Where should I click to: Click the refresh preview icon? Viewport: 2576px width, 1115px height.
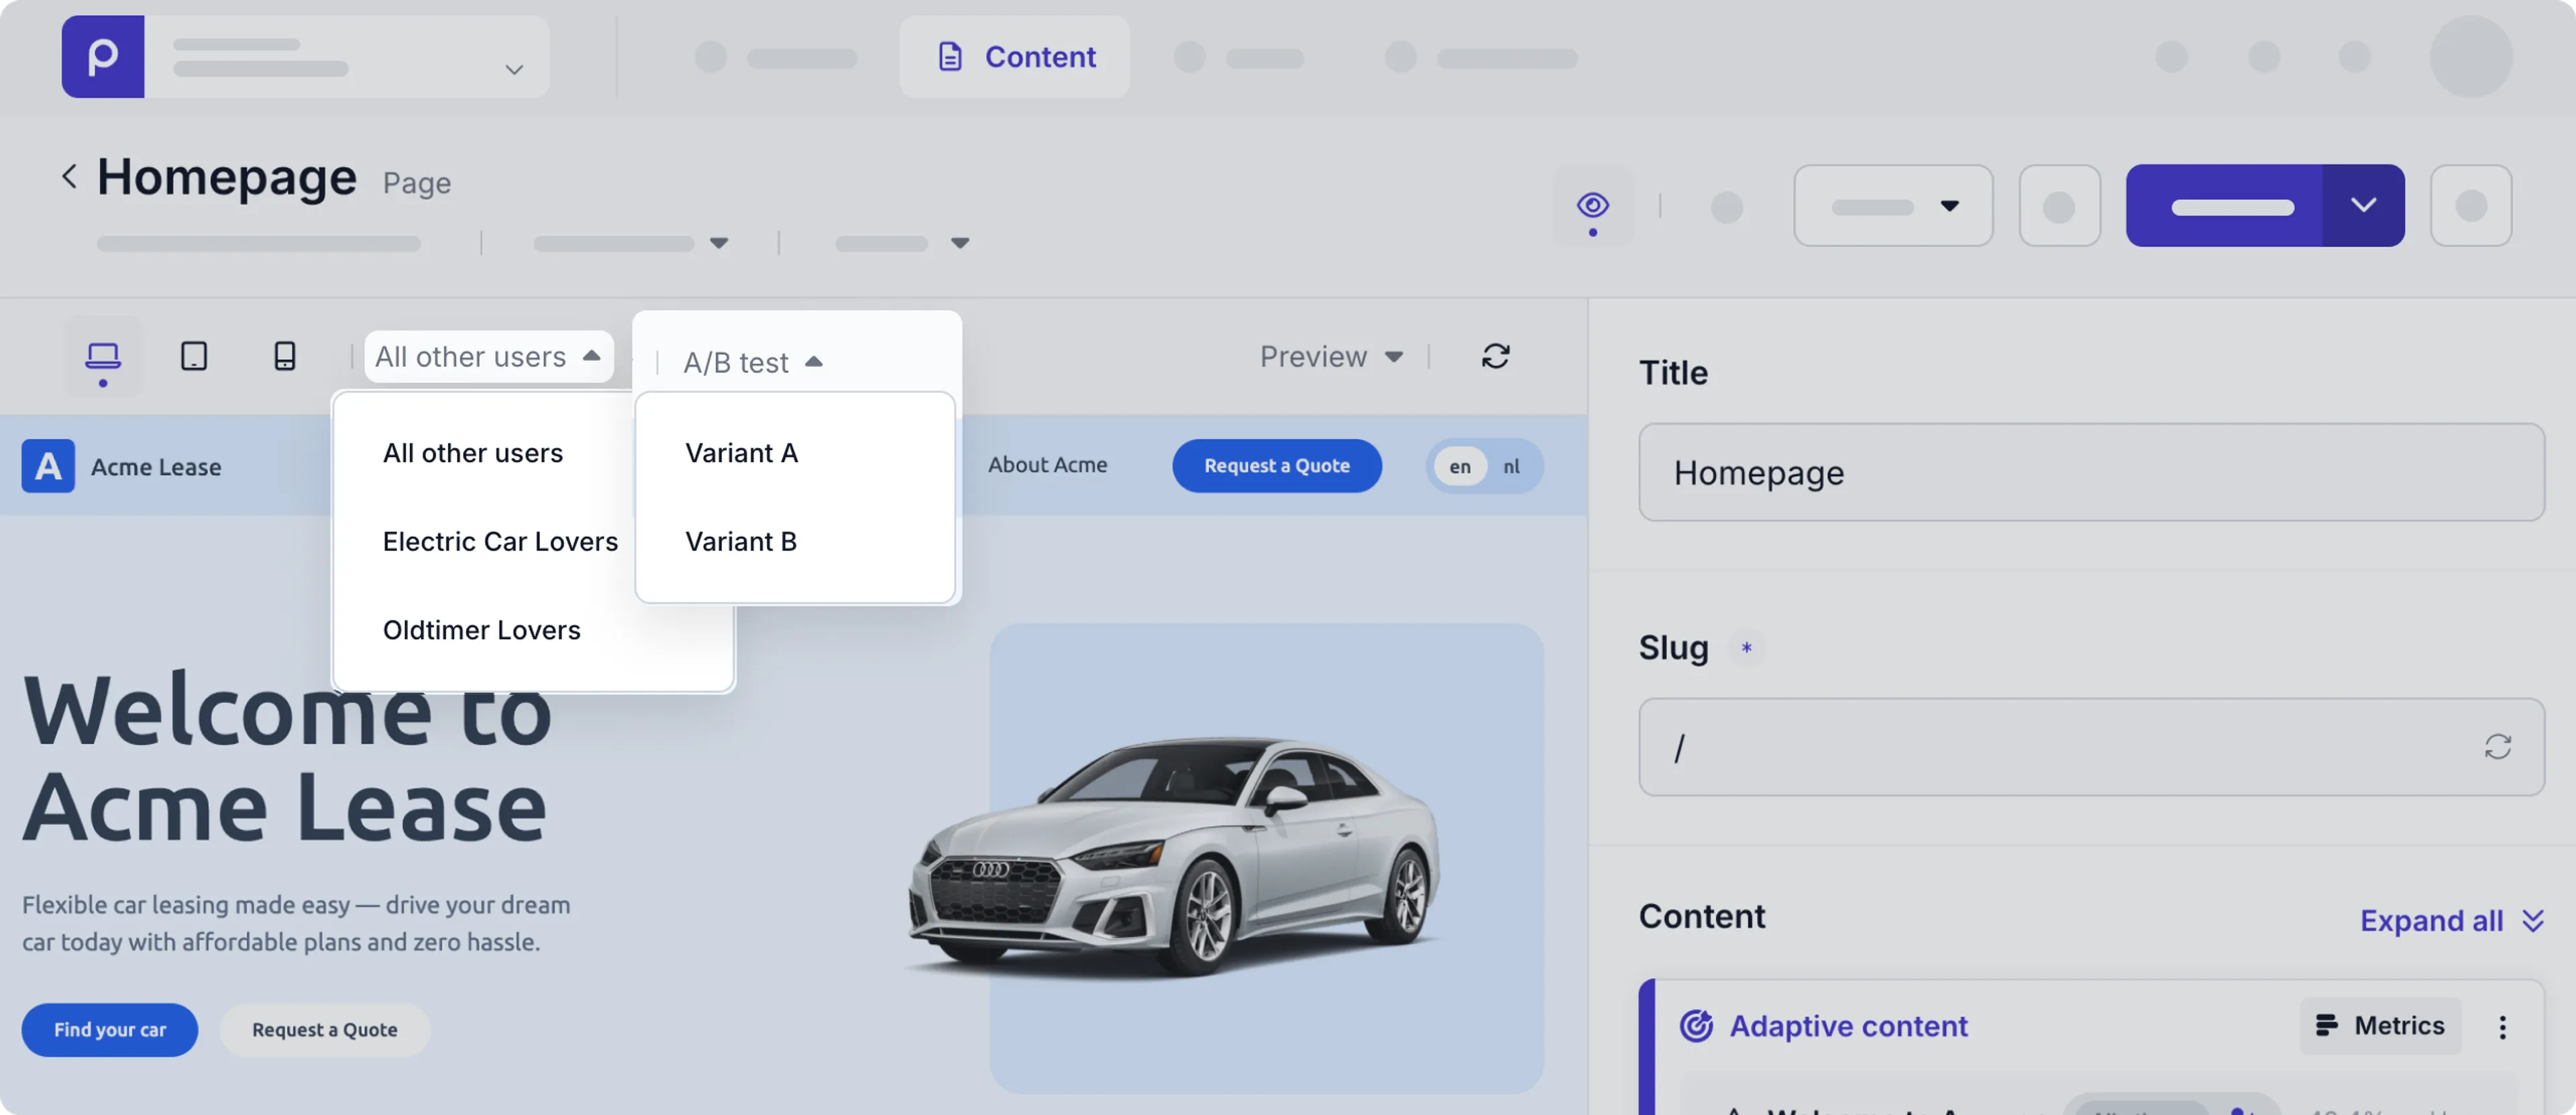[1496, 356]
